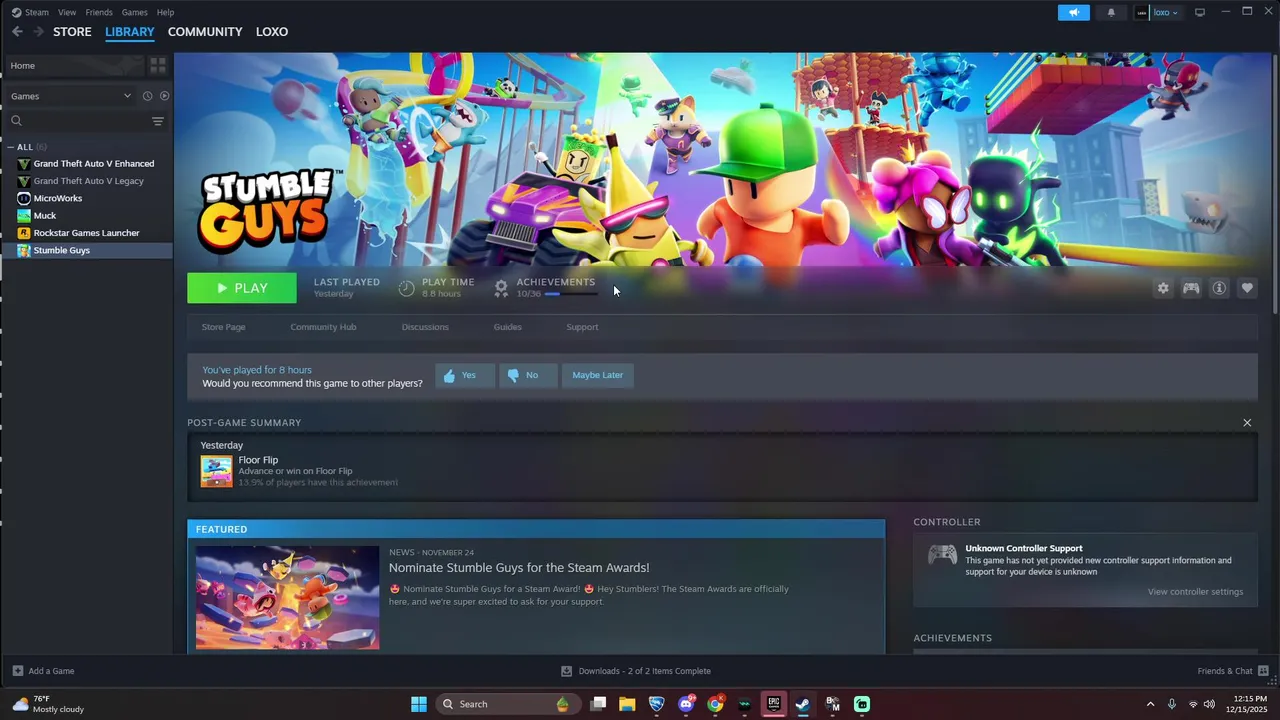Open the LOXO profile tab

pos(272,32)
